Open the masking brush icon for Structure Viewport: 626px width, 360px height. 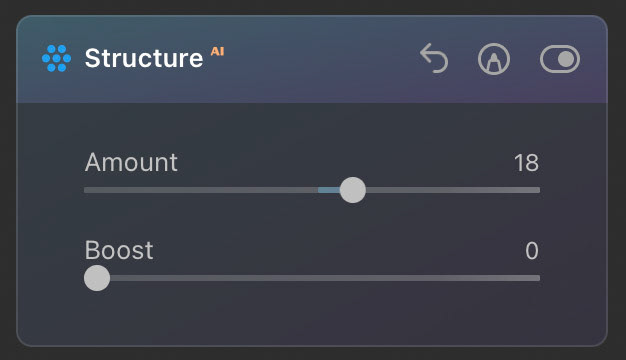click(x=494, y=59)
